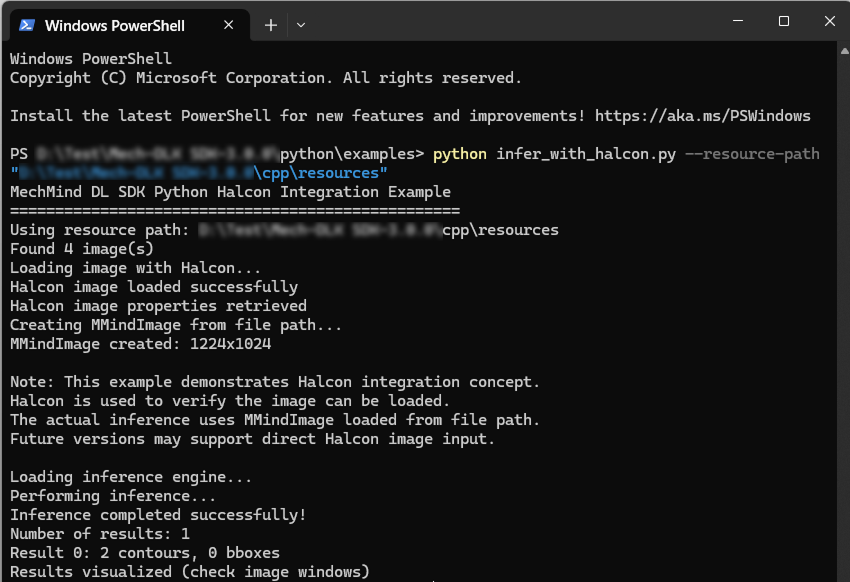The width and height of the screenshot is (850, 582).
Task: Click 'Result 0: 2 contours, 0 bboxes' line
Action: point(145,553)
